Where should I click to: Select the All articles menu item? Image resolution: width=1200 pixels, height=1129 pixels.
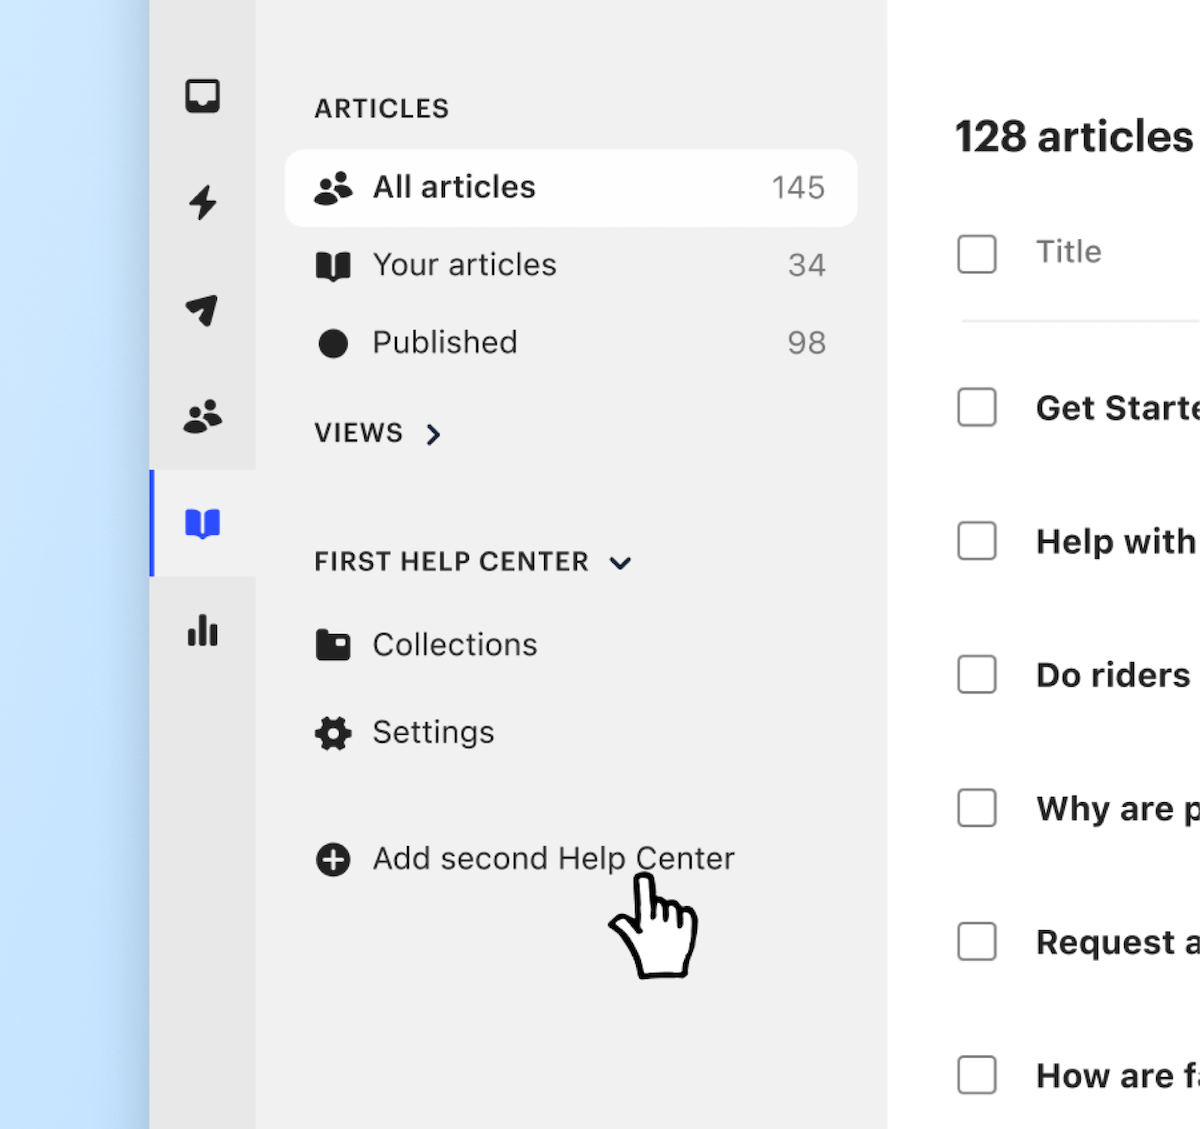pyautogui.click(x=570, y=188)
